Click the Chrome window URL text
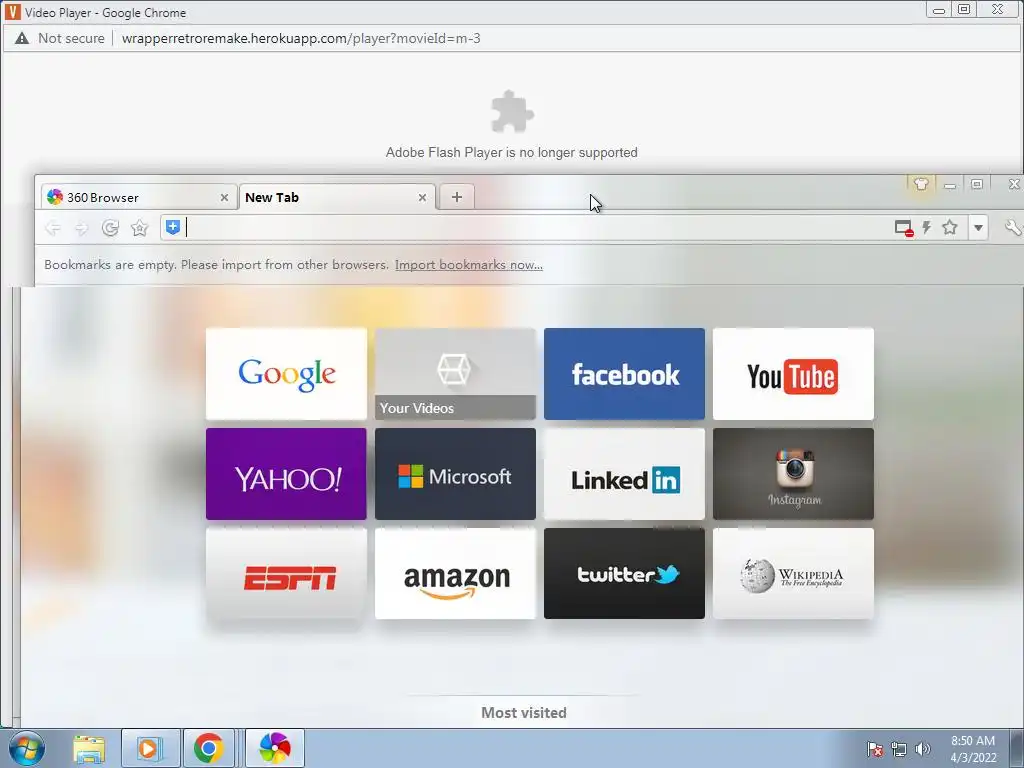Image resolution: width=1024 pixels, height=768 pixels. pos(301,38)
